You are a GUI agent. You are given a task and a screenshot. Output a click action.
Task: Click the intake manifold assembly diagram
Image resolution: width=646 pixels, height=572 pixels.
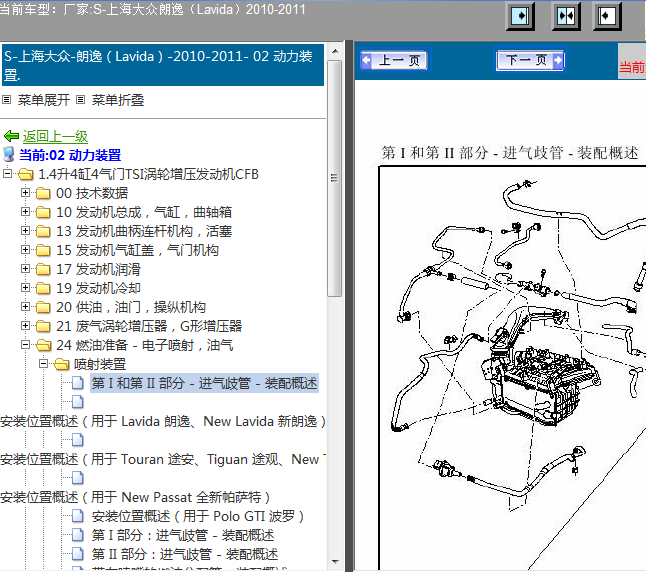click(x=513, y=368)
